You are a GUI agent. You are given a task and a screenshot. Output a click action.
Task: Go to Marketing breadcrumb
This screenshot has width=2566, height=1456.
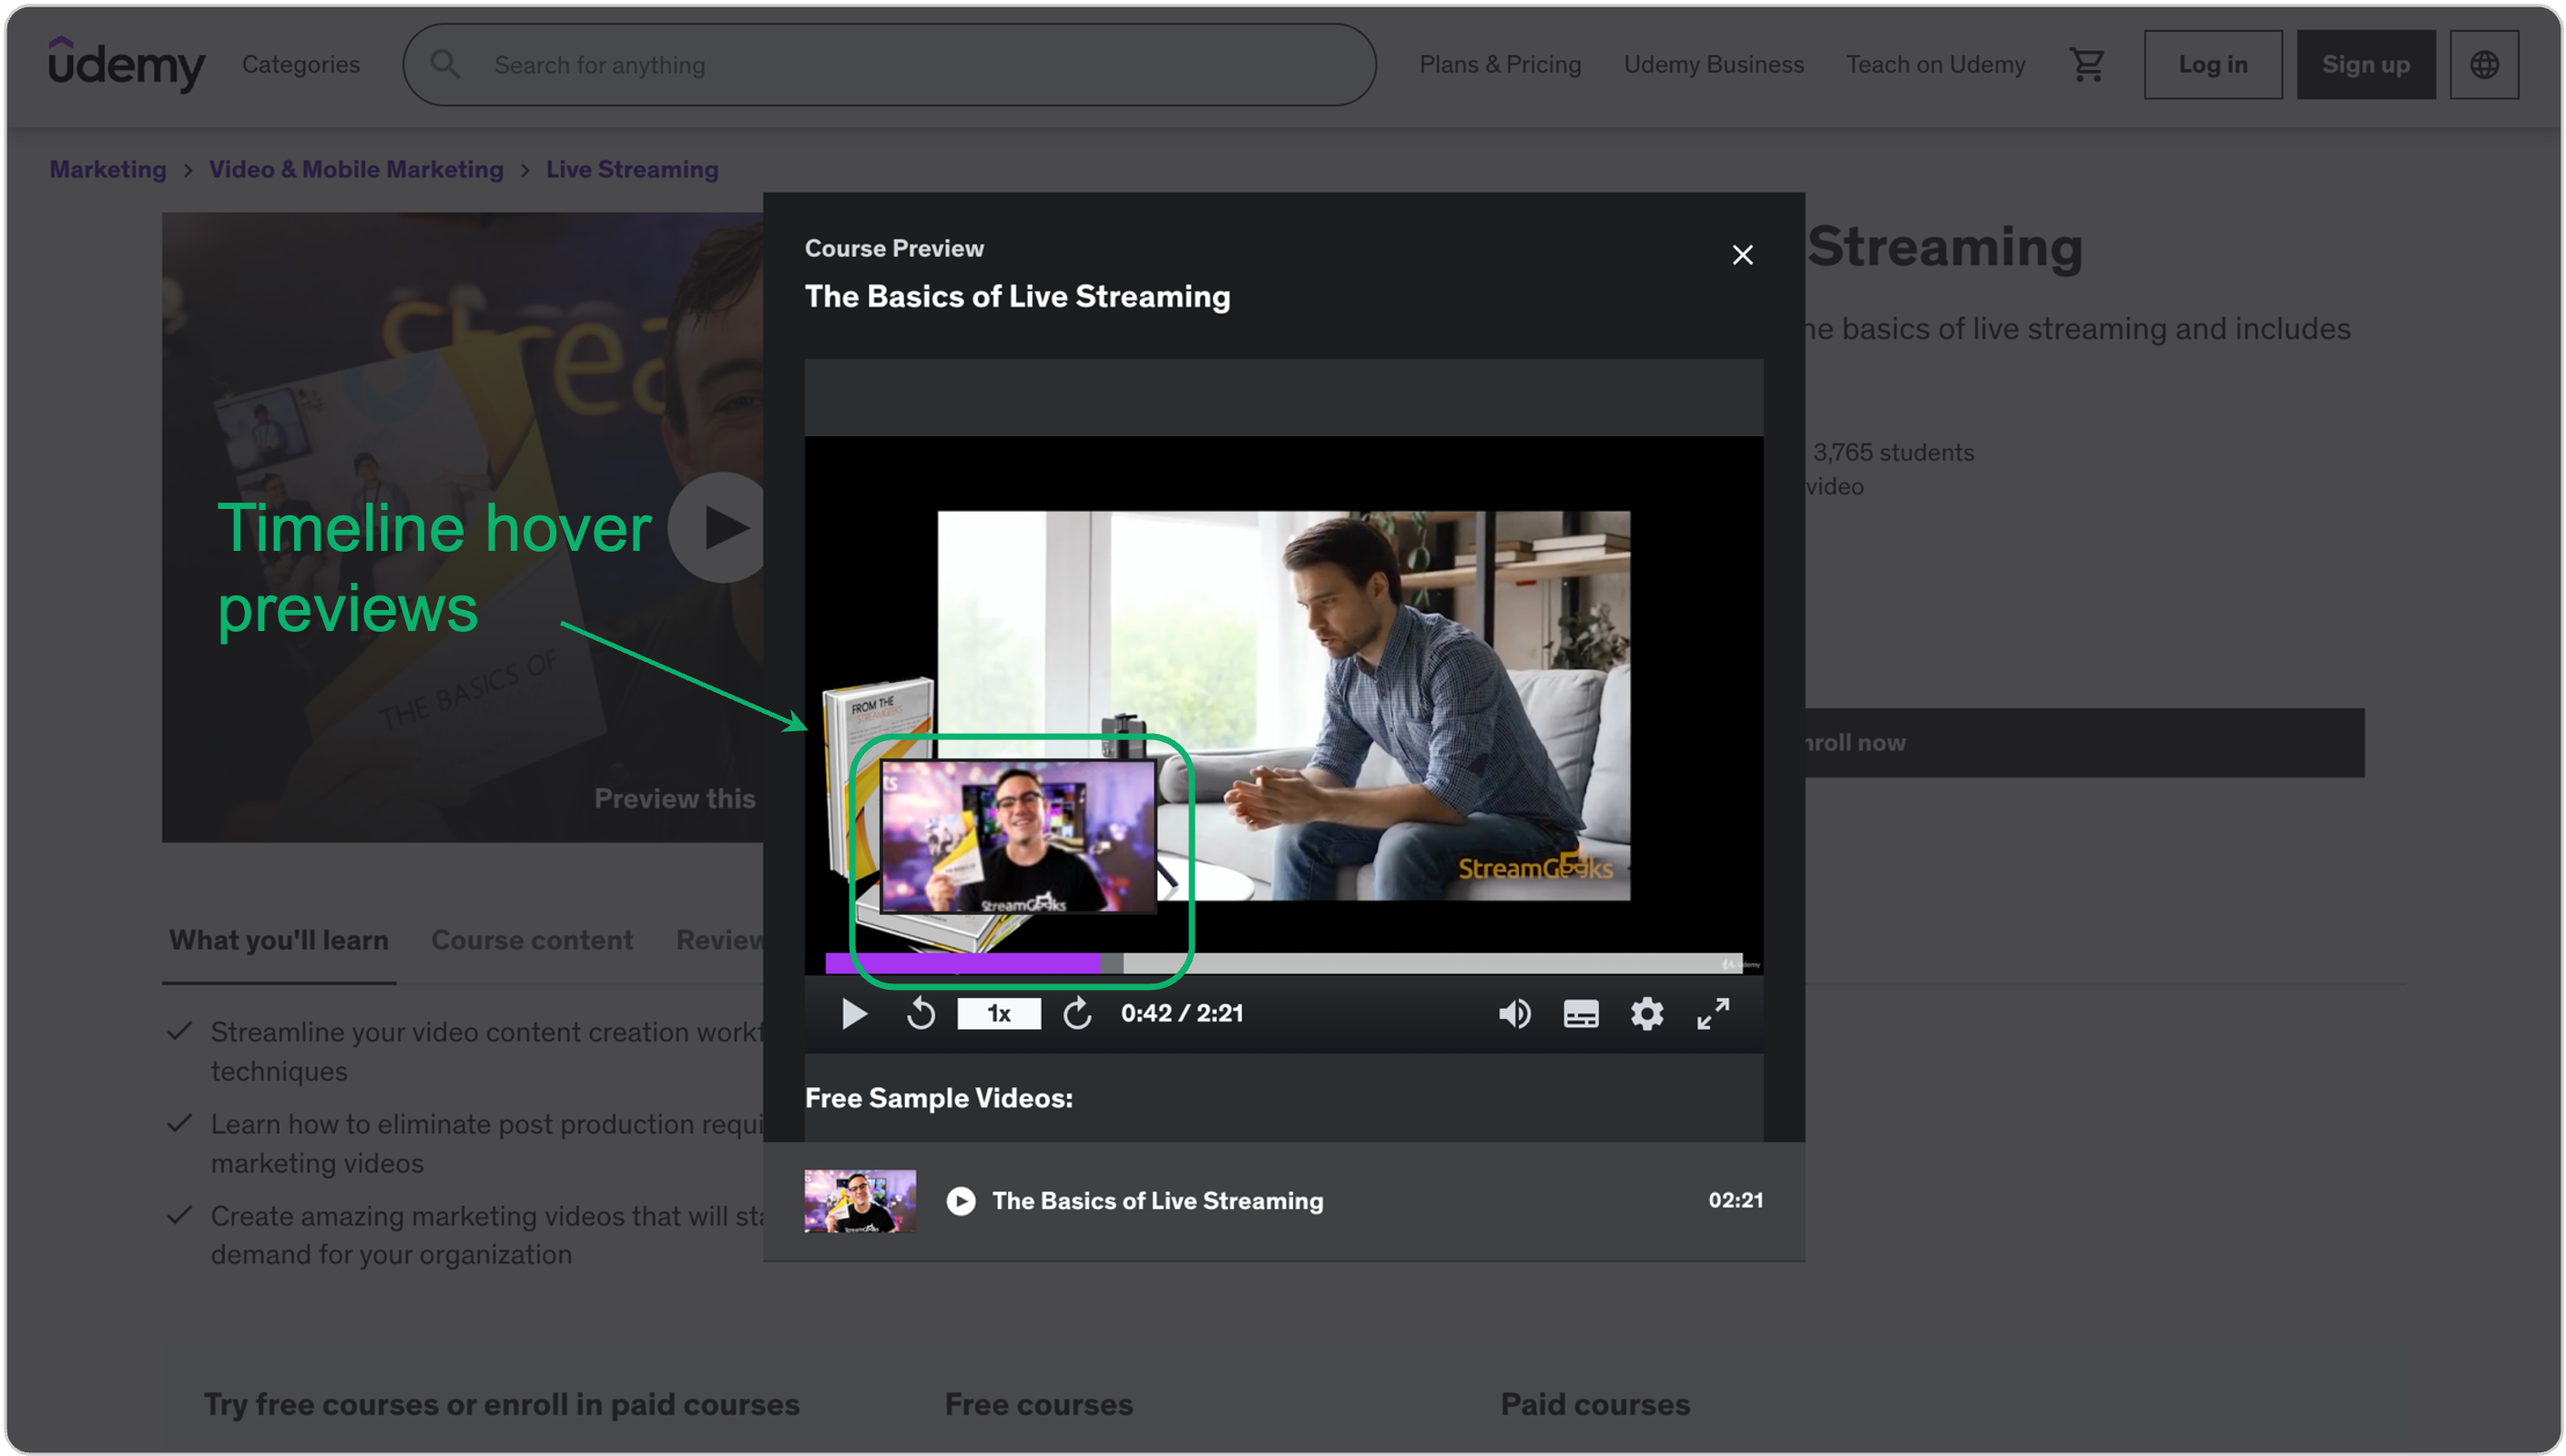point(108,169)
